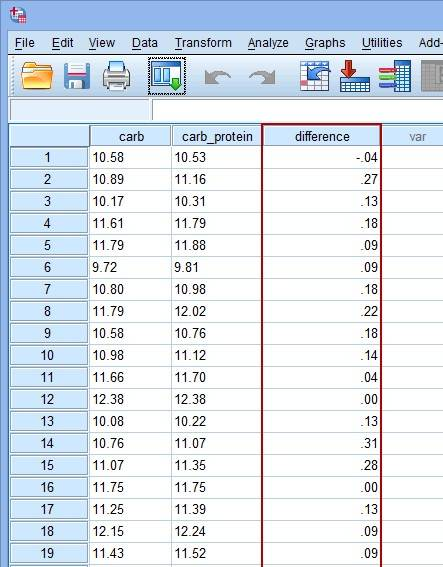The width and height of the screenshot is (443, 567).
Task: Click the Print icon
Action: coord(116,76)
